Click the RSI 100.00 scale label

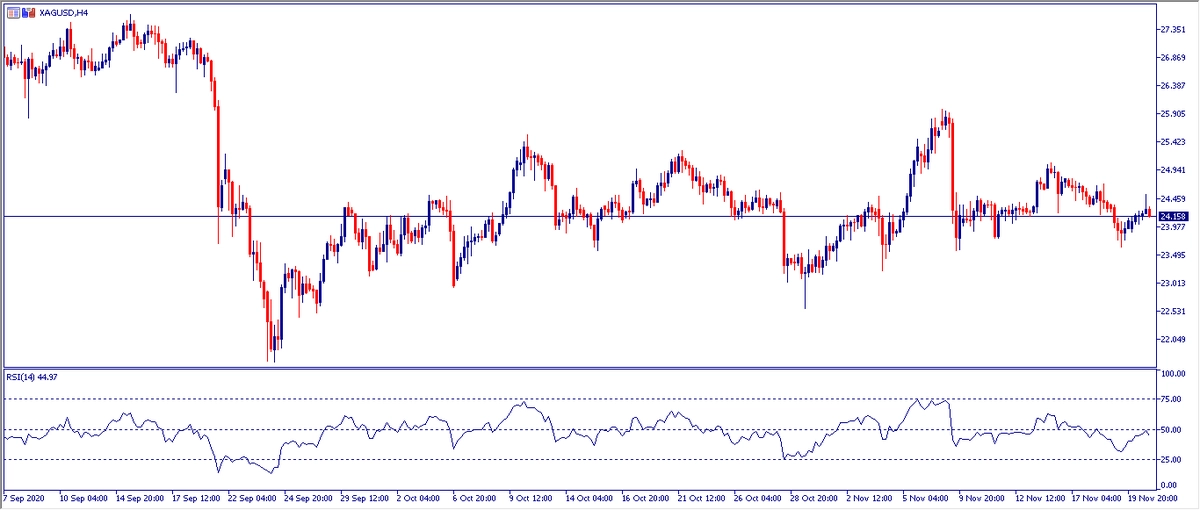[x=1172, y=373]
